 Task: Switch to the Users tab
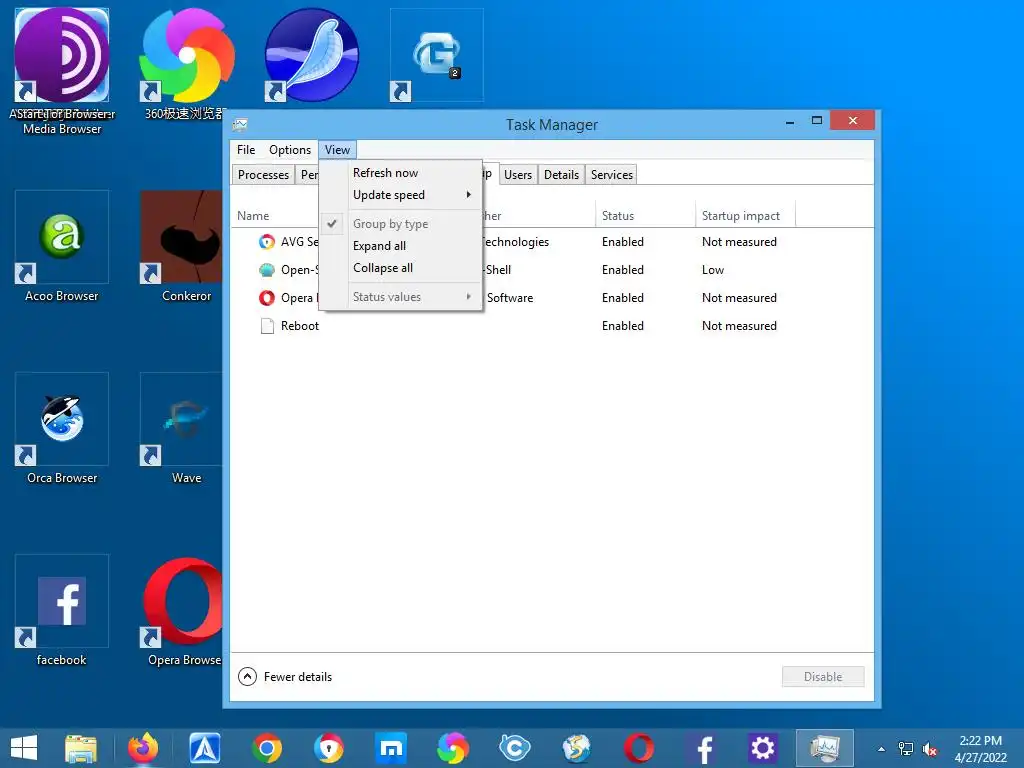[518, 174]
